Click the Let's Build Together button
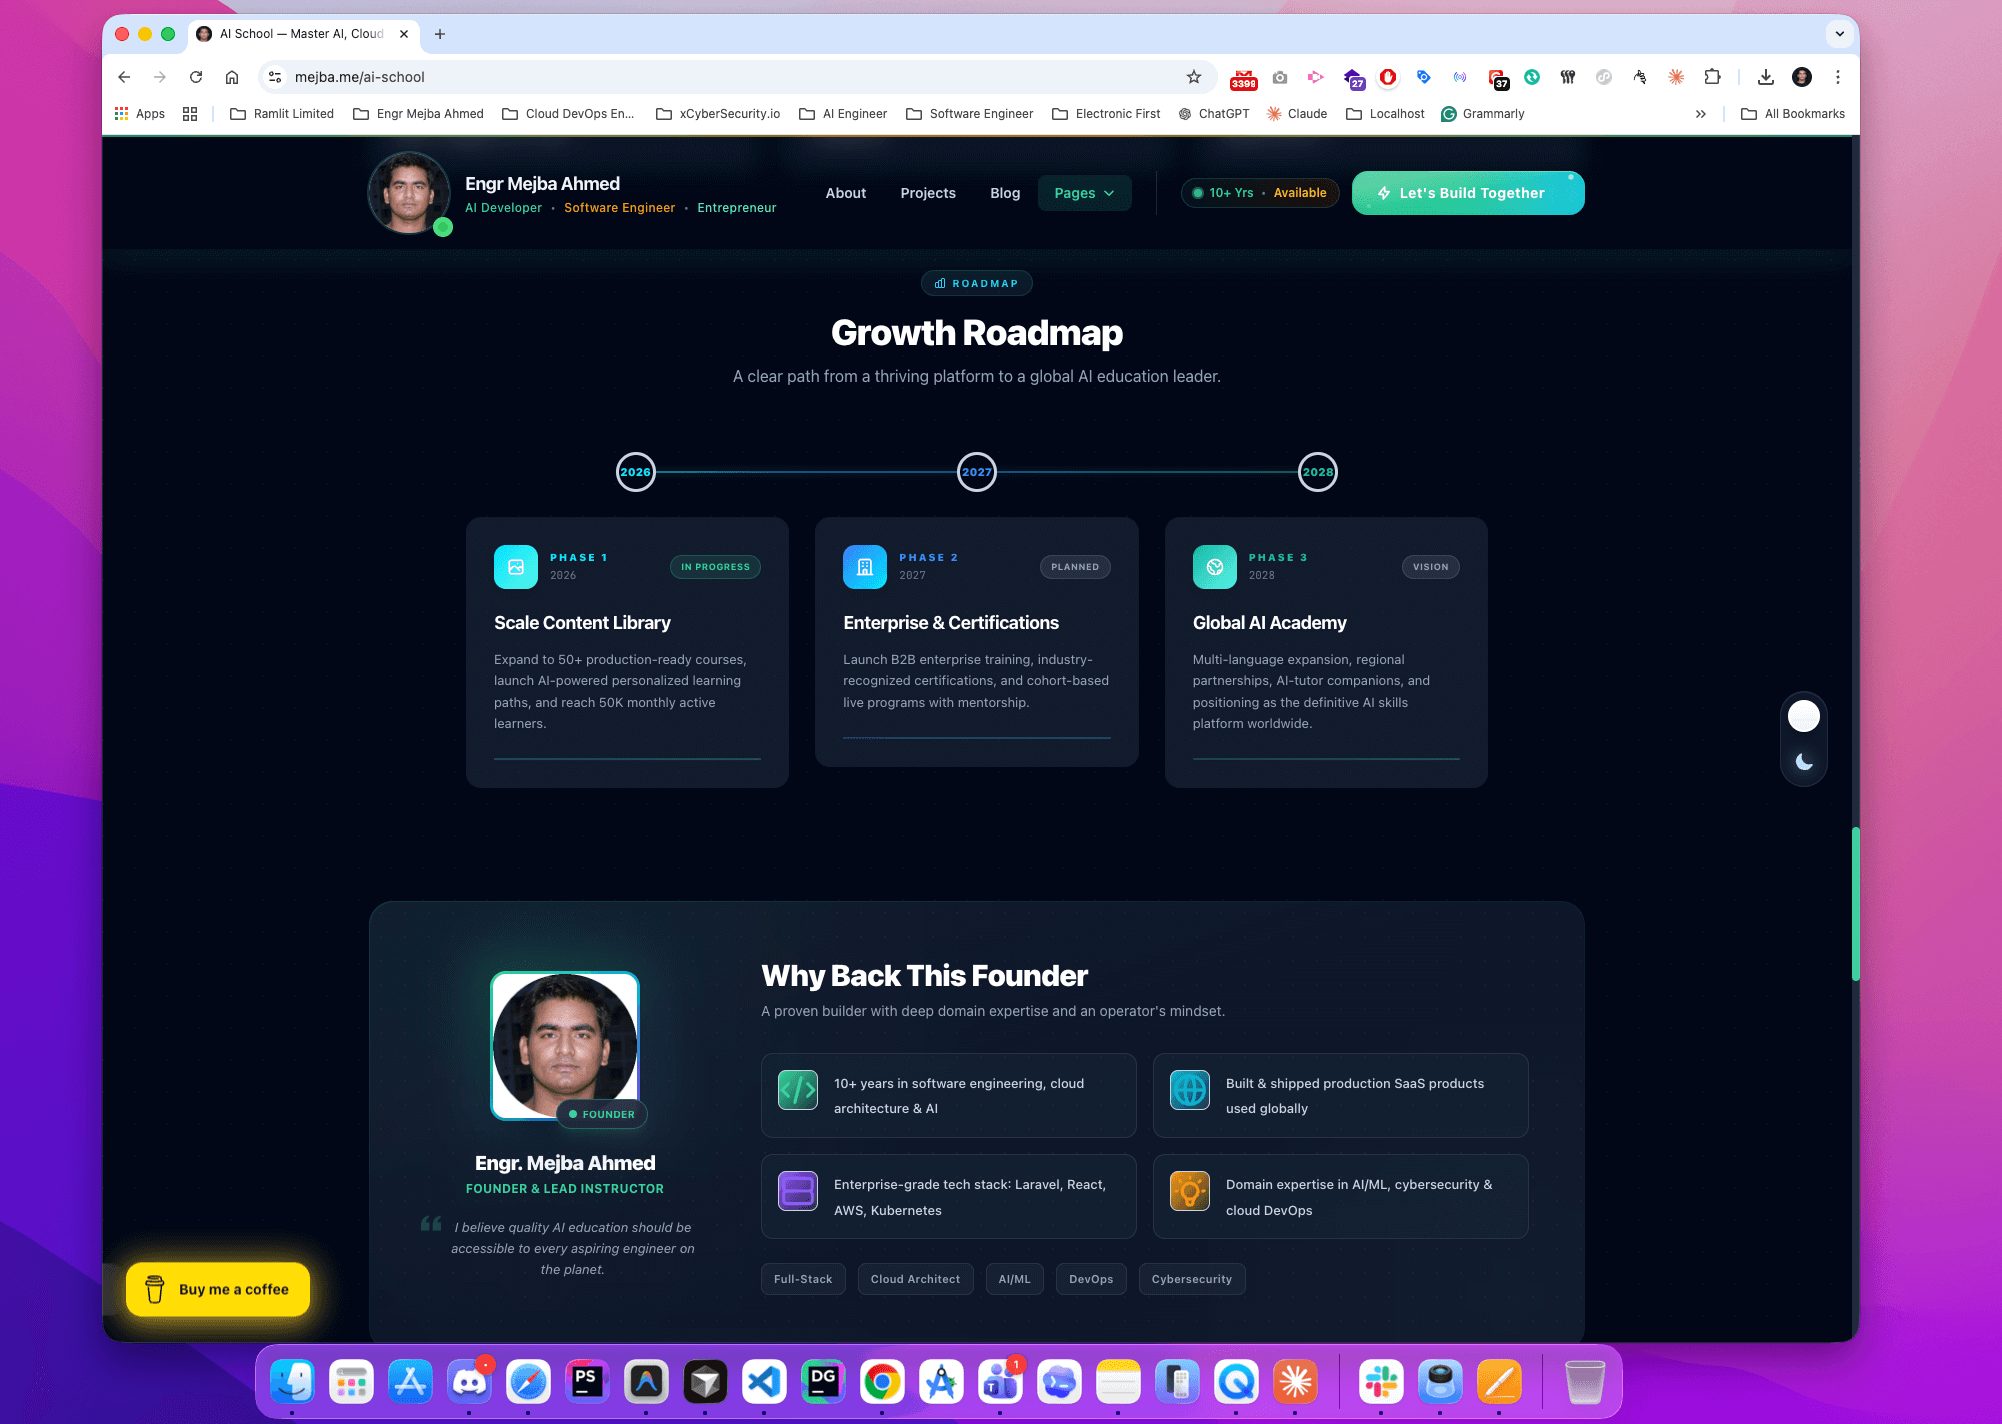Screen dimensions: 2002x1424 click(x=1468, y=193)
